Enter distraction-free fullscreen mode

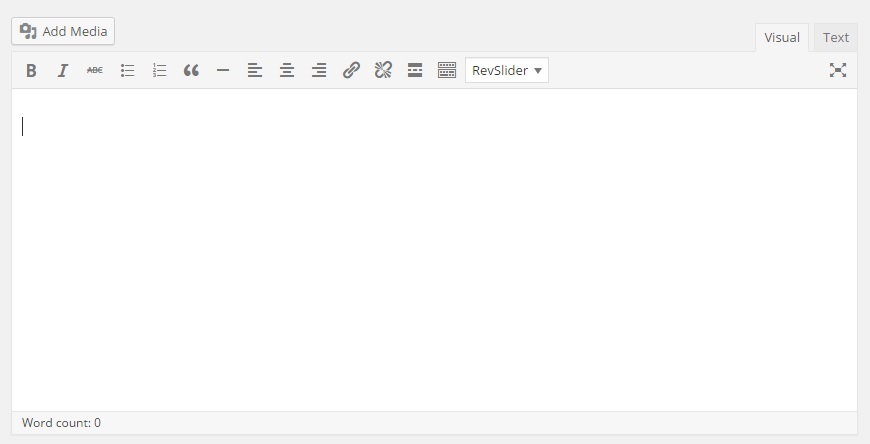click(838, 70)
